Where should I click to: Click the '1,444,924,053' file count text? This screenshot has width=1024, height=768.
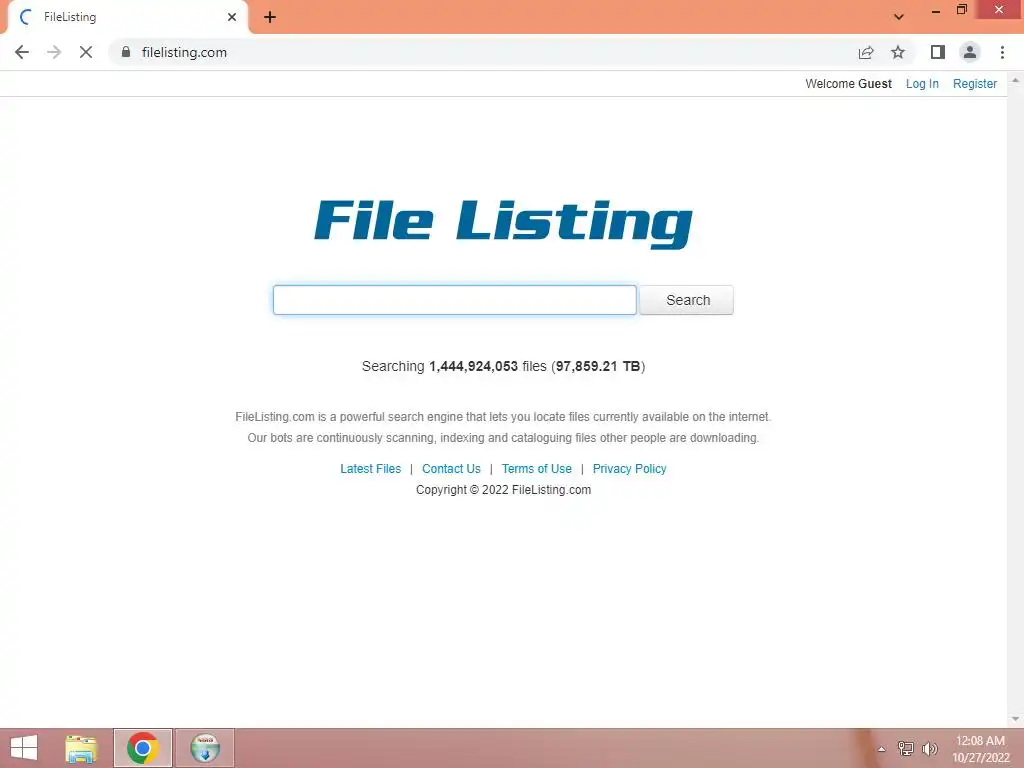[x=473, y=366]
